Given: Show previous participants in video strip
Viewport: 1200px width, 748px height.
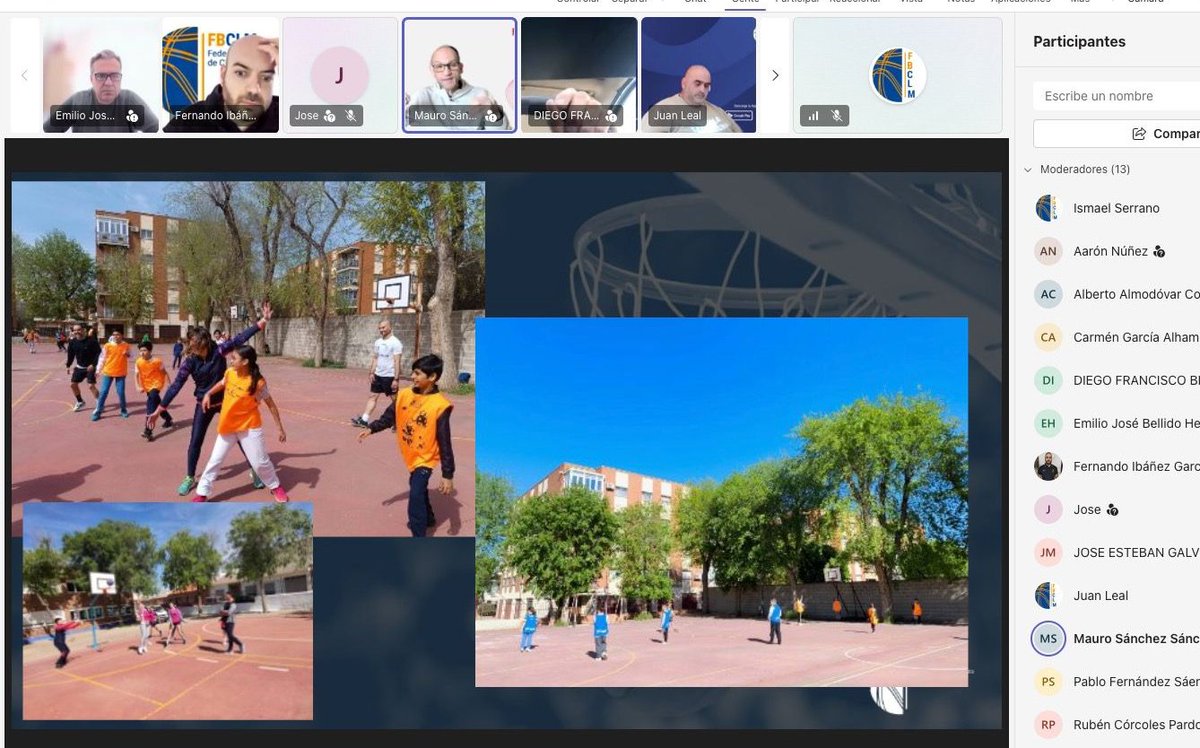Looking at the screenshot, I should click(25, 75).
